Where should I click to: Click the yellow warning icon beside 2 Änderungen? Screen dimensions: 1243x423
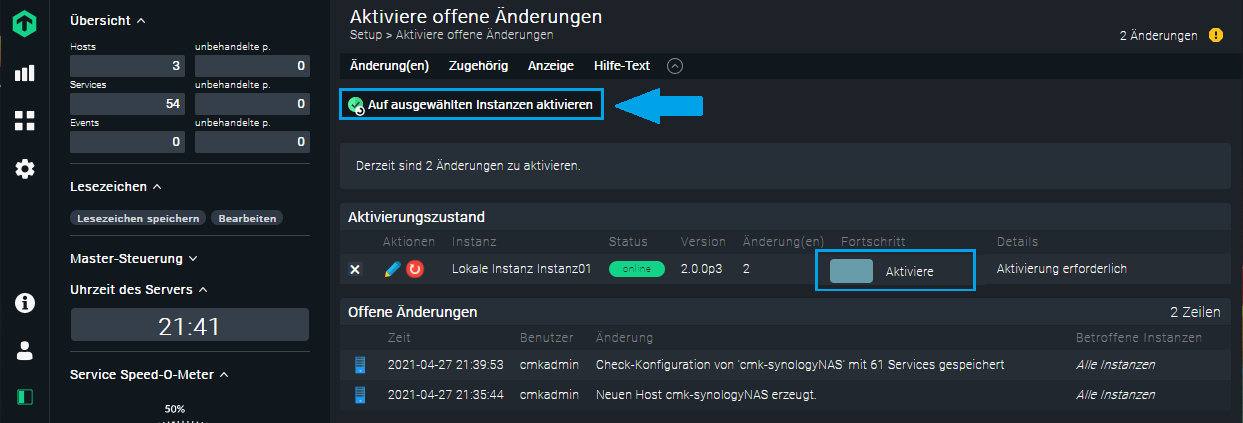1215,35
